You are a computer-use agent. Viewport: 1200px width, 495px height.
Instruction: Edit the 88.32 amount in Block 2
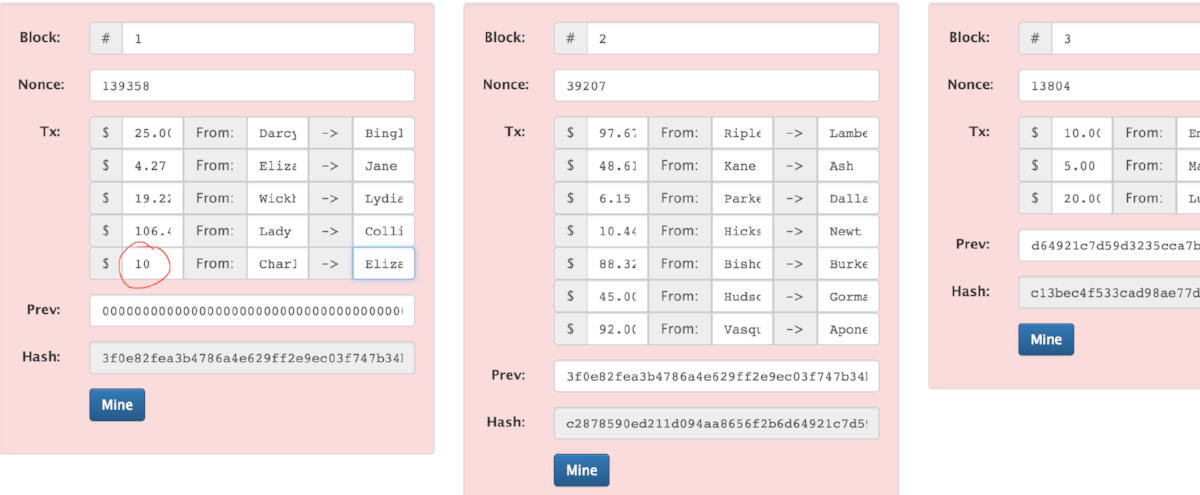tap(618, 264)
